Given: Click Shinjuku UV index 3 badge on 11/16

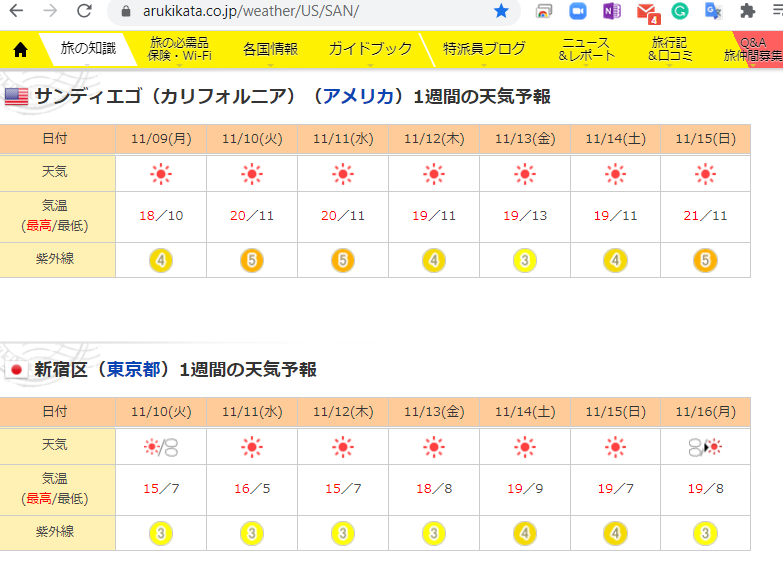Looking at the screenshot, I should pyautogui.click(x=705, y=534).
